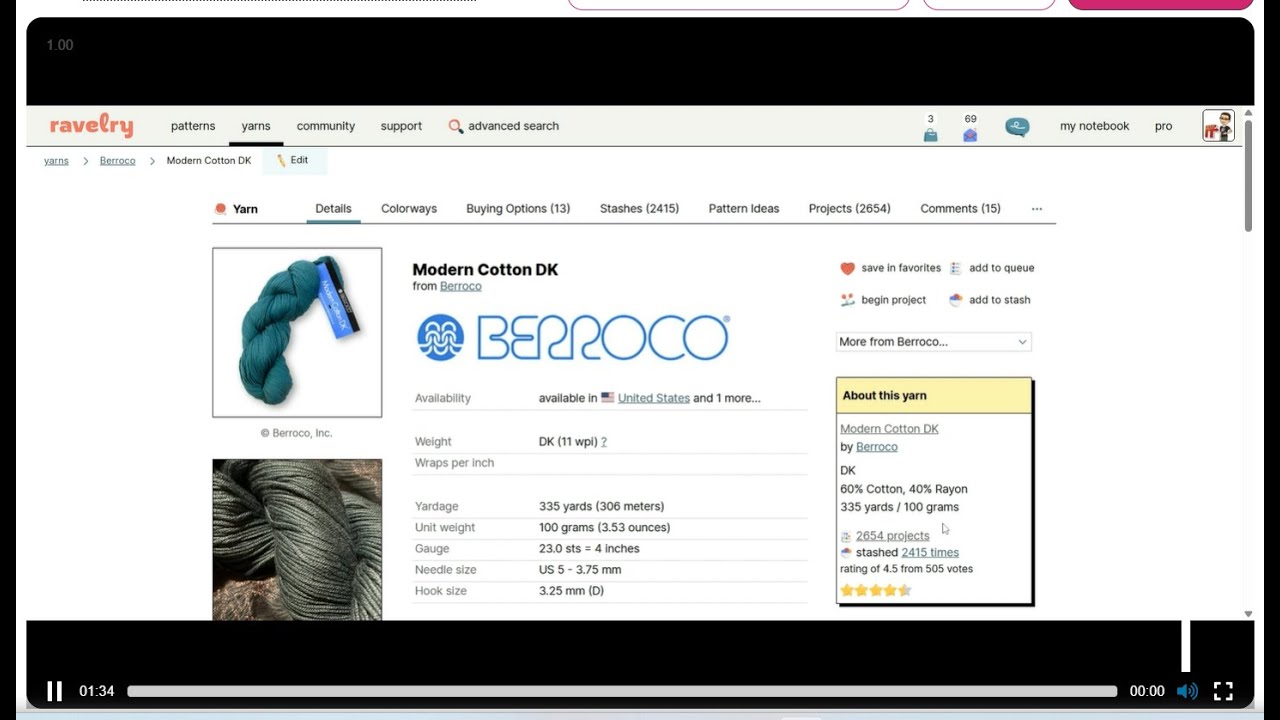
Task: Open the patterns menu
Action: tap(193, 126)
